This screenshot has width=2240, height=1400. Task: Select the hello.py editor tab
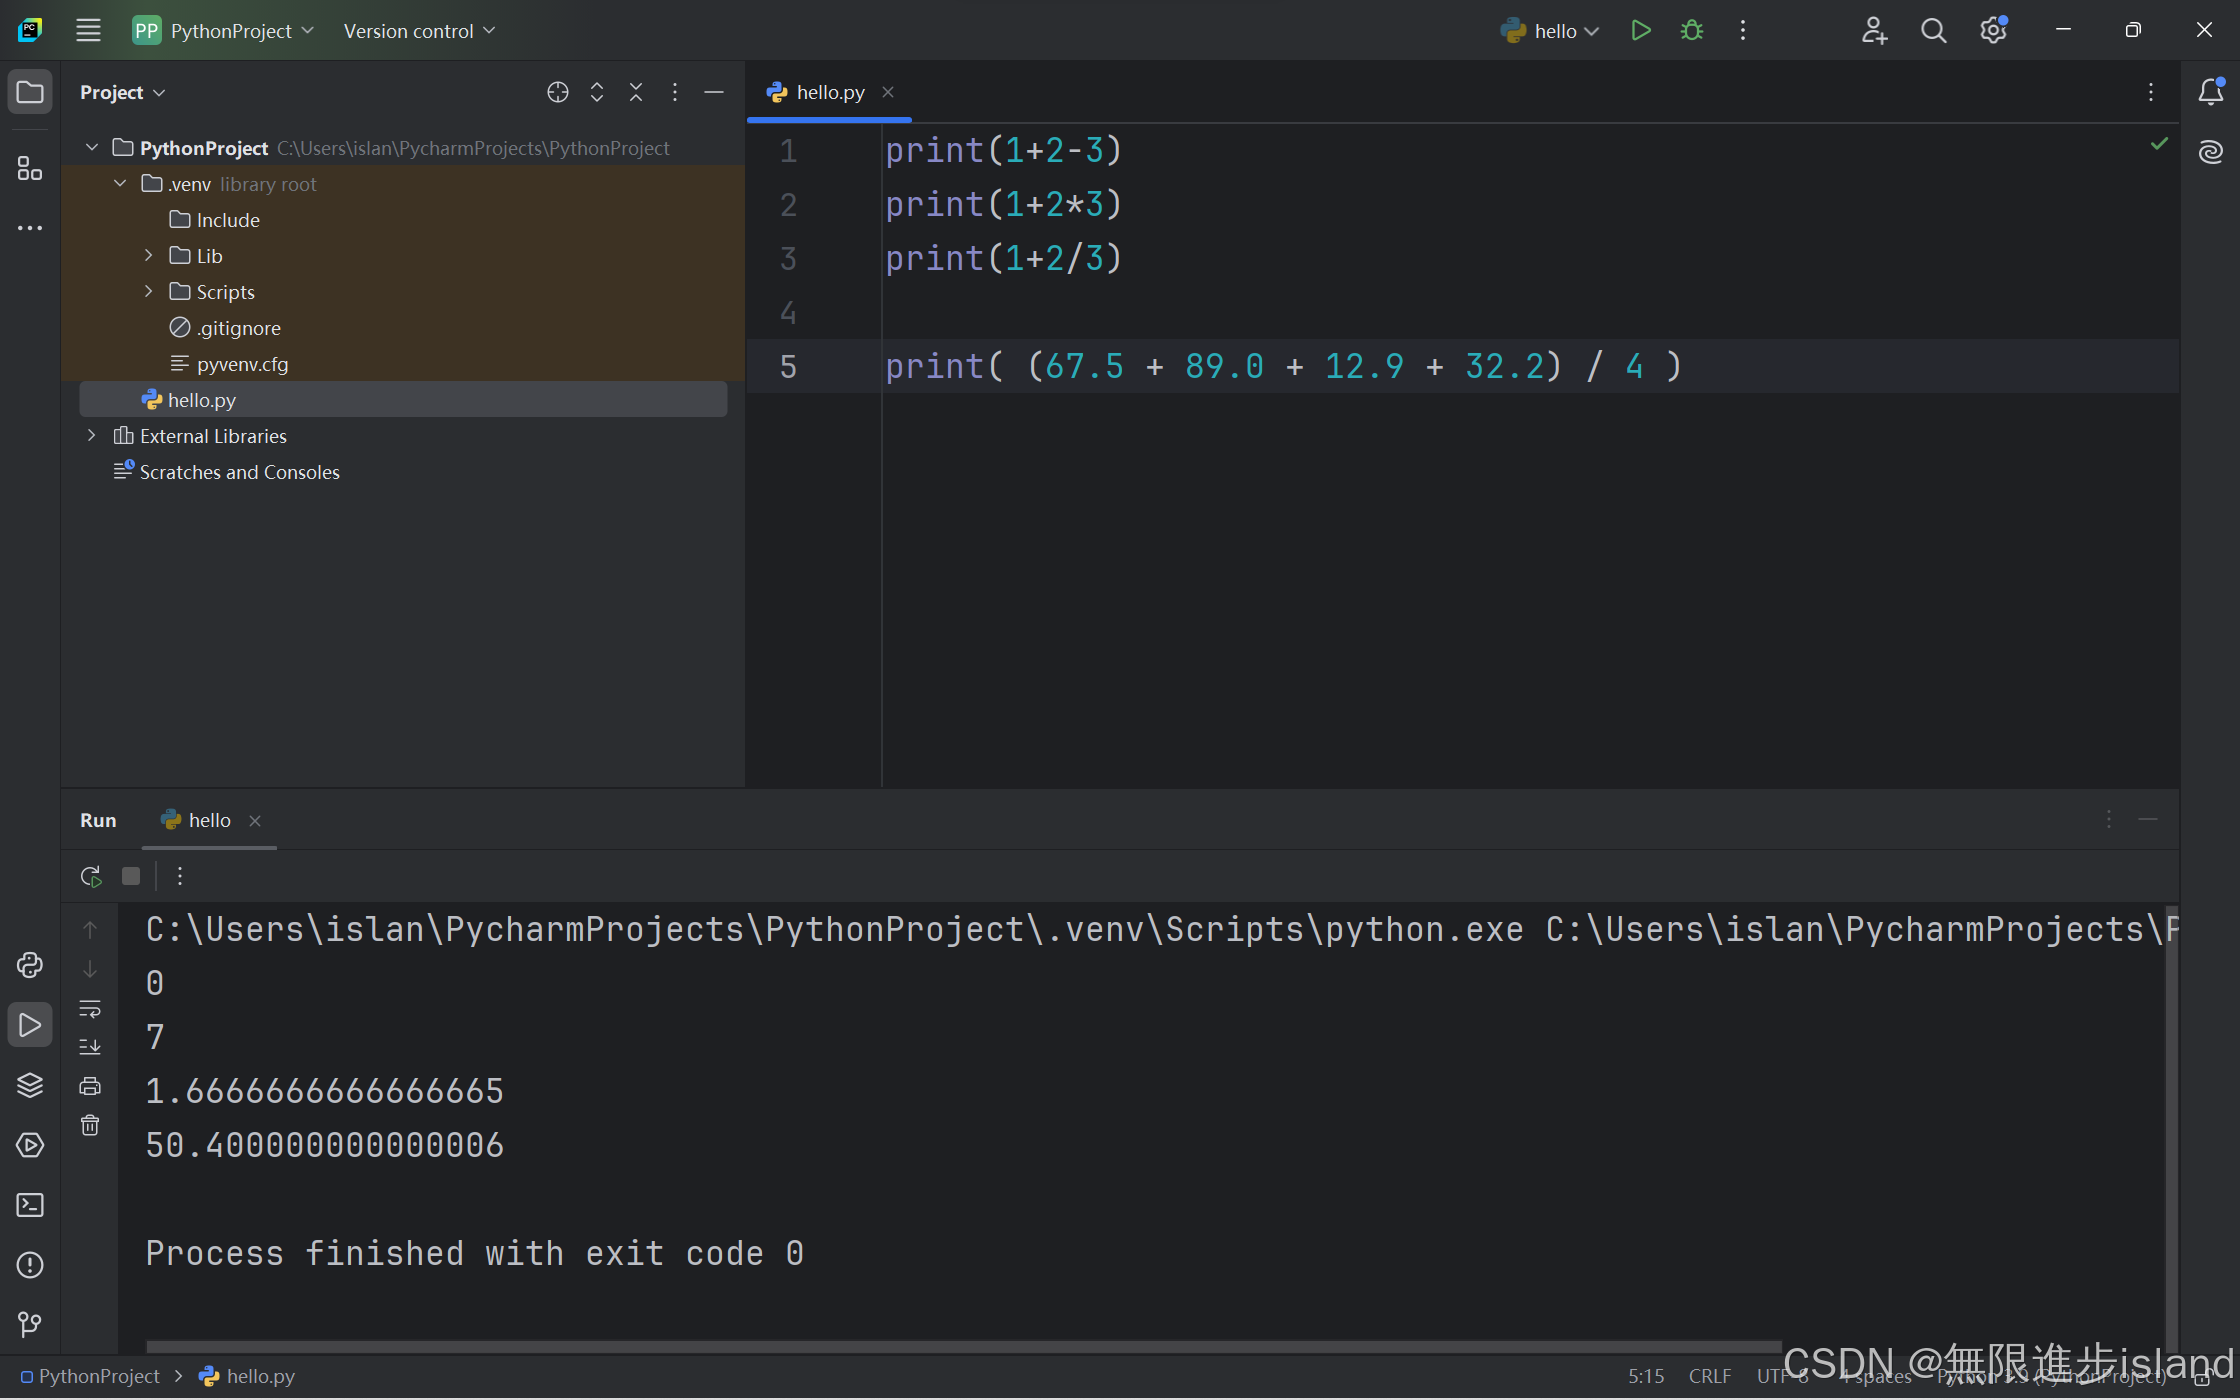coord(829,92)
